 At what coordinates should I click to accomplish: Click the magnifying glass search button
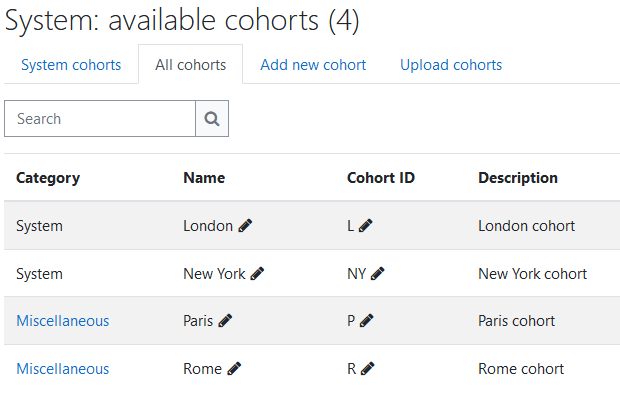click(212, 119)
